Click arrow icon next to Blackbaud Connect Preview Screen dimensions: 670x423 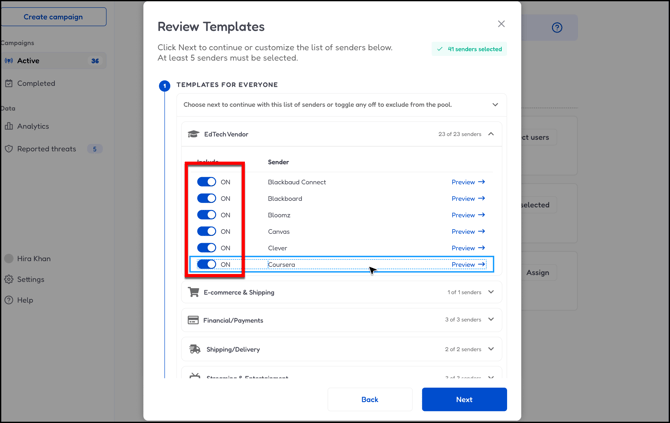[482, 182]
